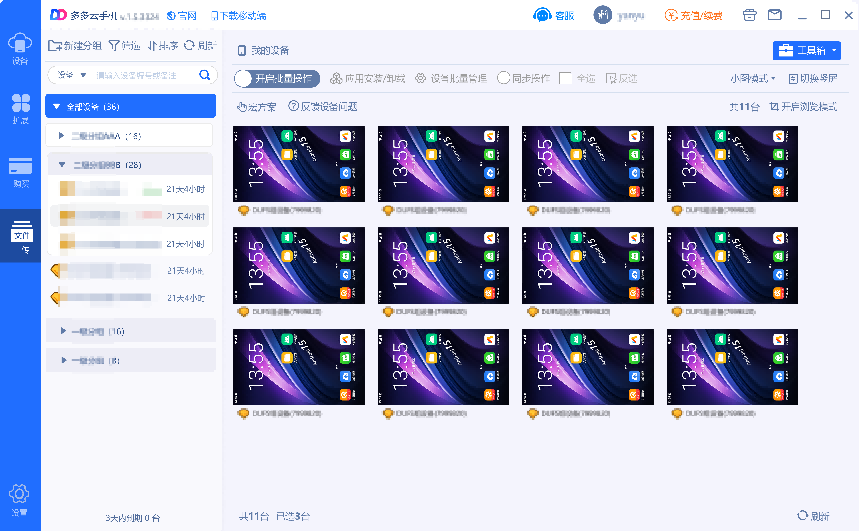Open the 工具箱 toolbox dropdown
Viewport: 859px width, 531px height.
[x=806, y=50]
